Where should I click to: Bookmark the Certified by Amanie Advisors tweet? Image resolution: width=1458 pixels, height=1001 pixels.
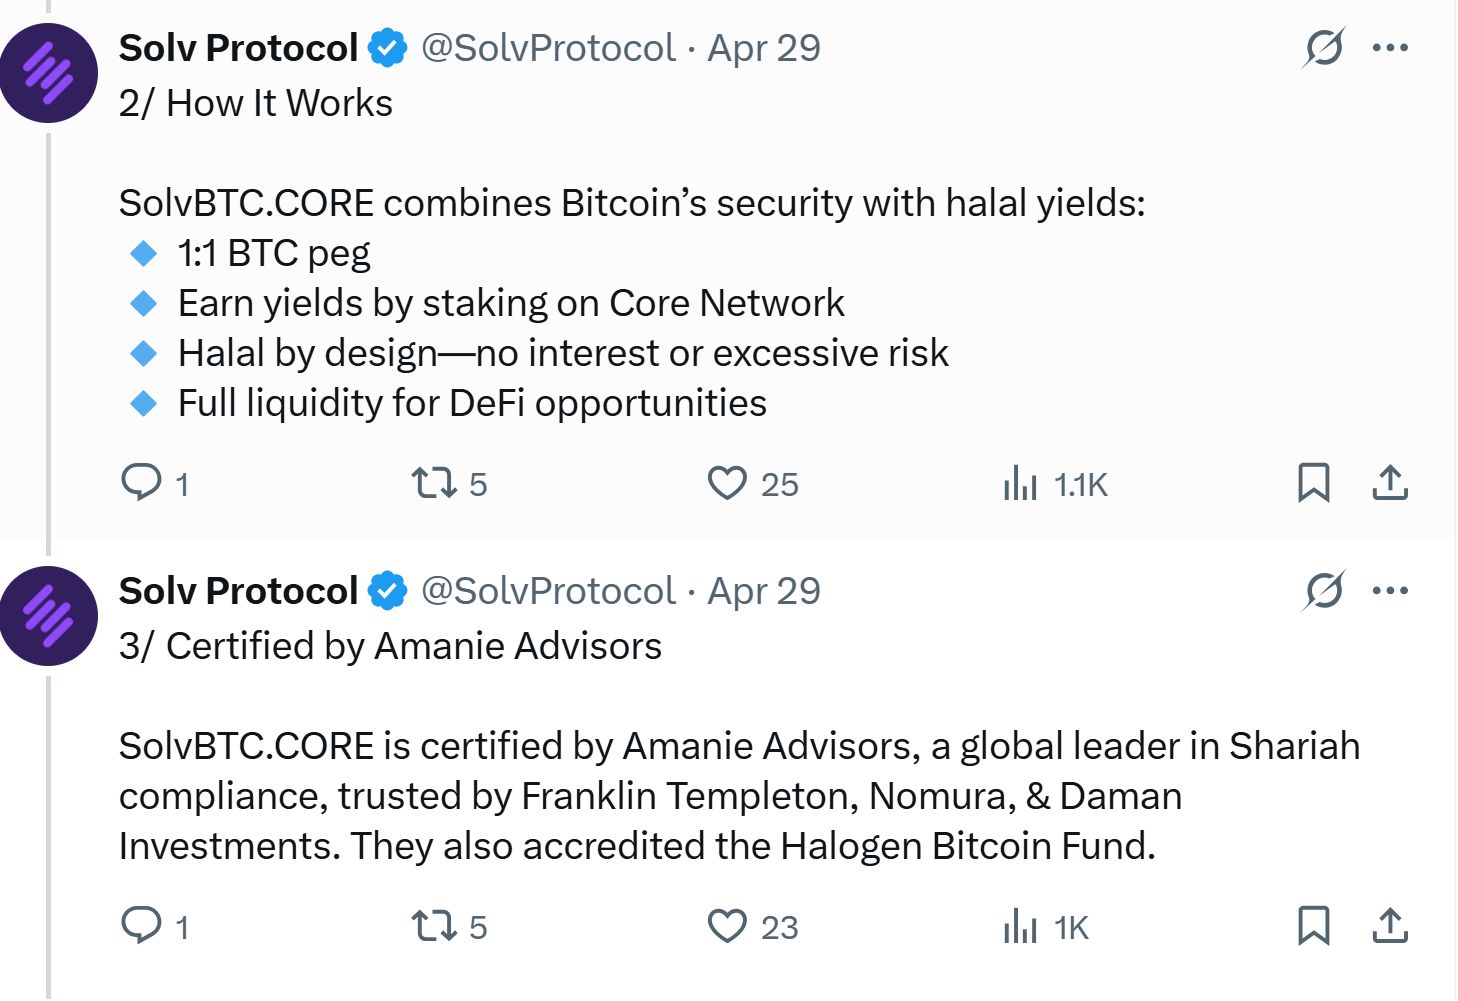[x=1313, y=927]
